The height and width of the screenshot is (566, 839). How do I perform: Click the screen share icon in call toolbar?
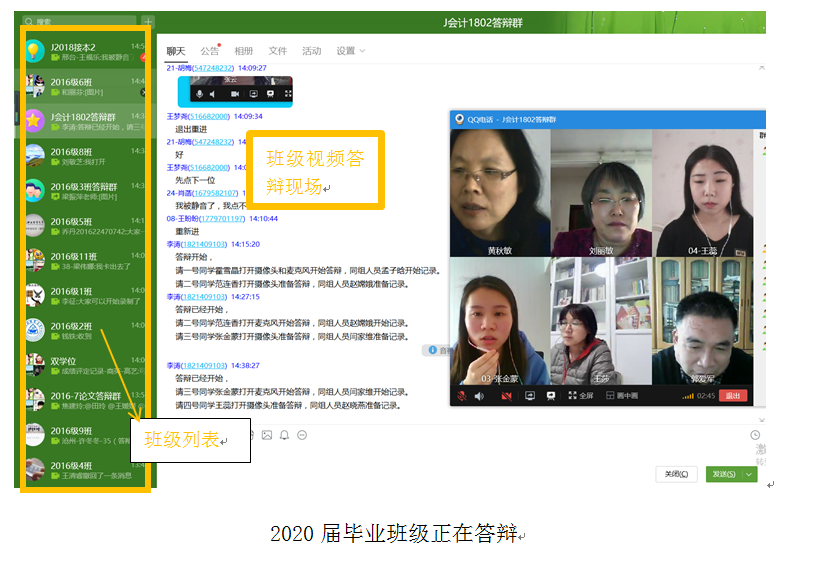[x=529, y=396]
